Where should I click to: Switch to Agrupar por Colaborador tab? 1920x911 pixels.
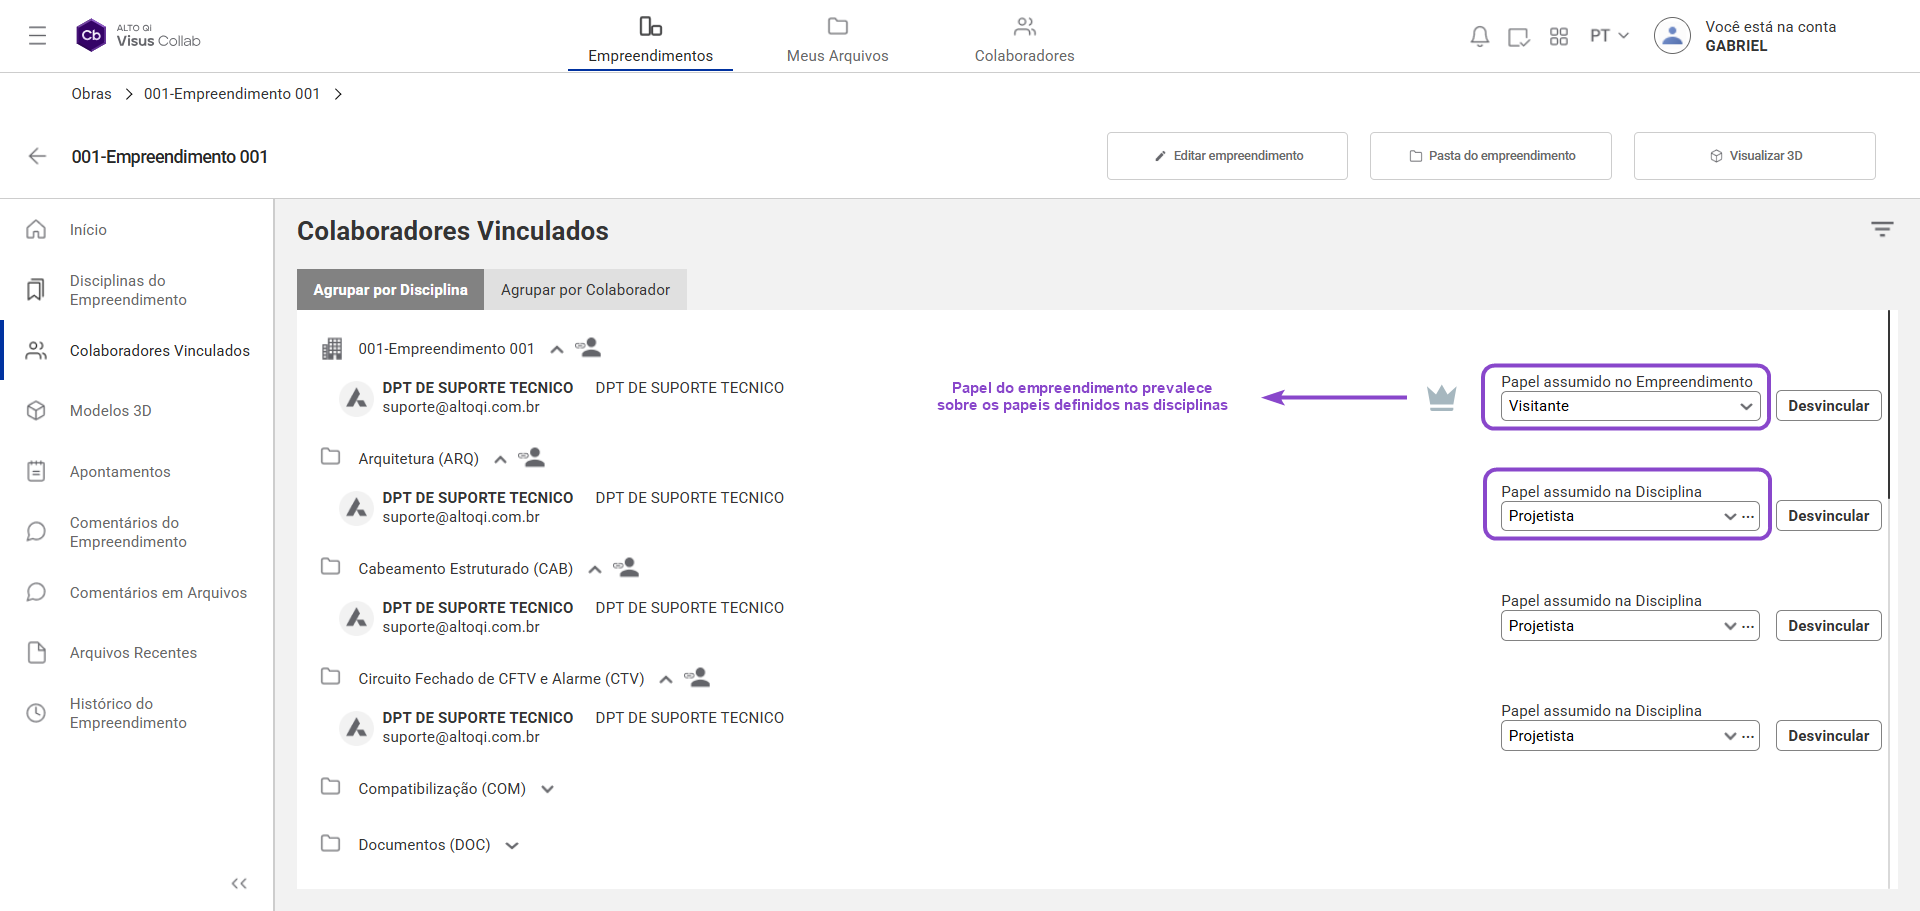(x=585, y=290)
